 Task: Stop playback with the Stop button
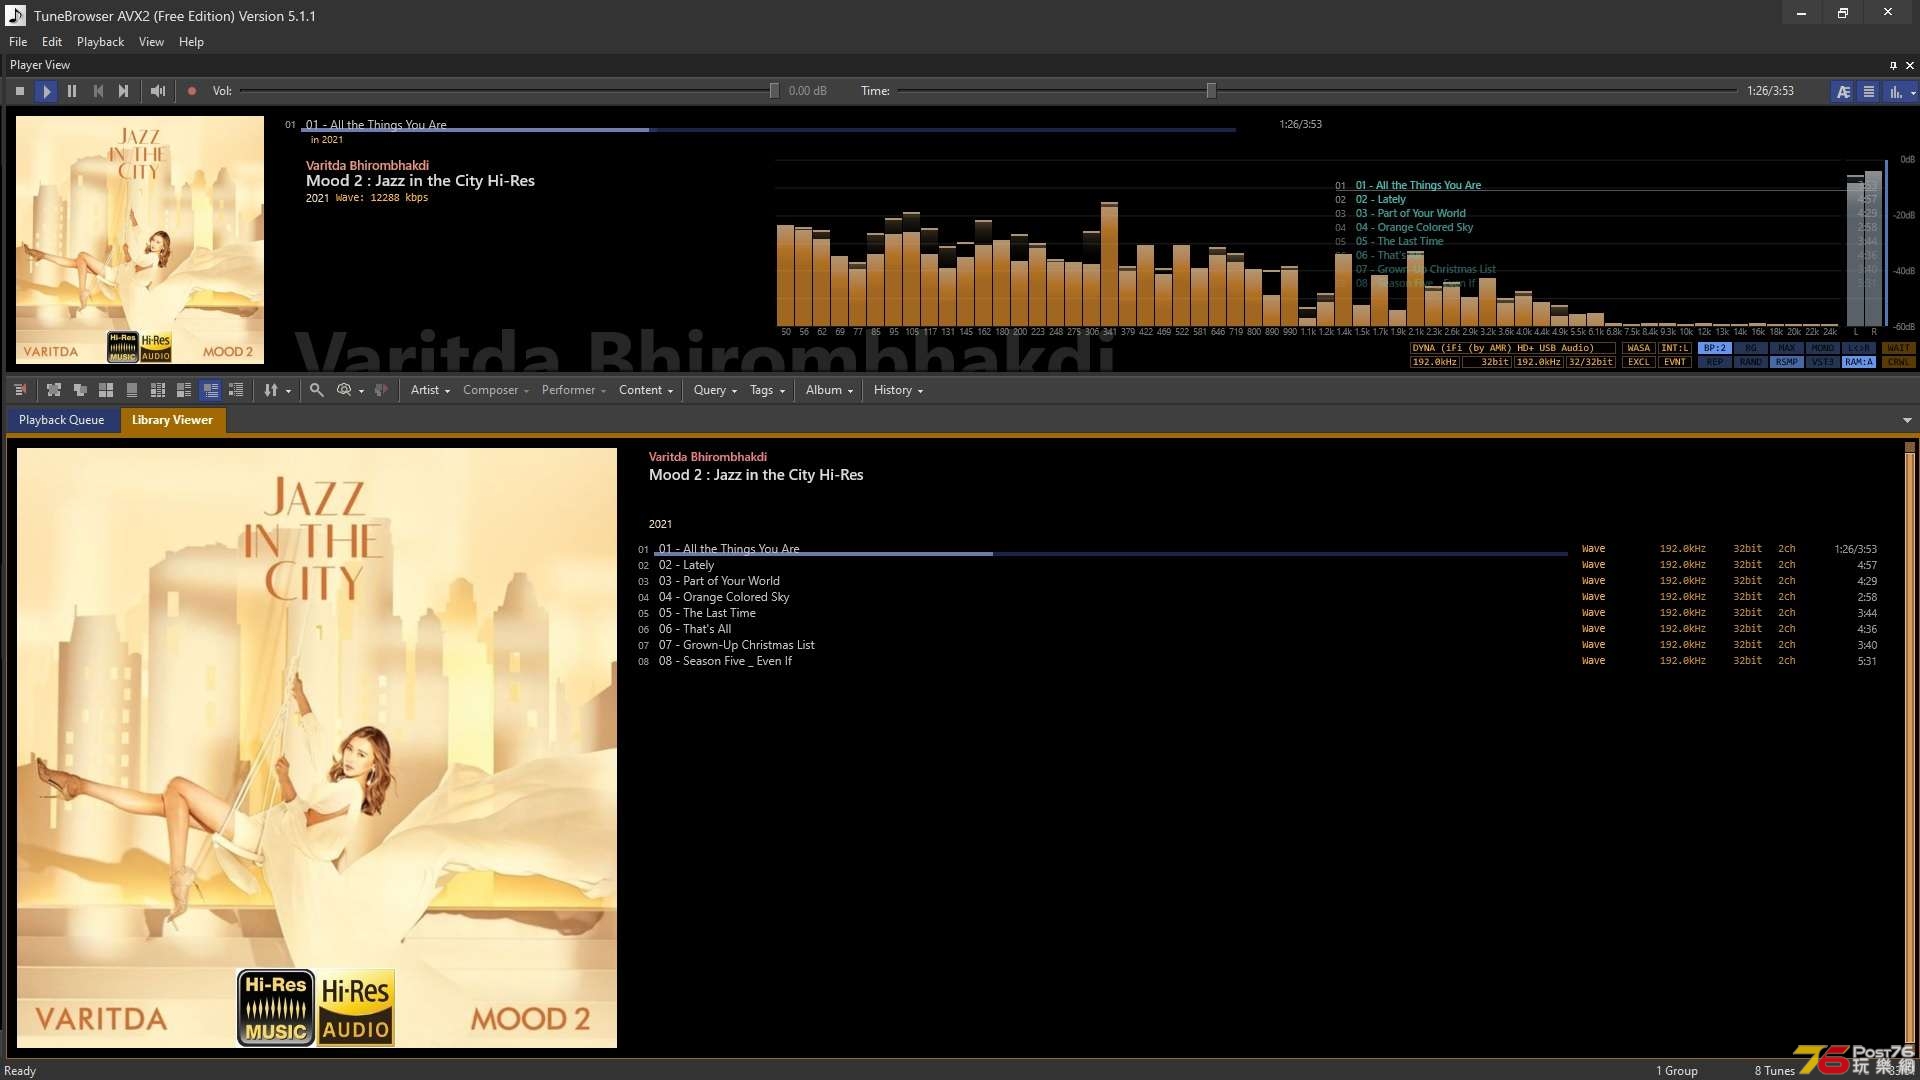pyautogui.click(x=20, y=91)
